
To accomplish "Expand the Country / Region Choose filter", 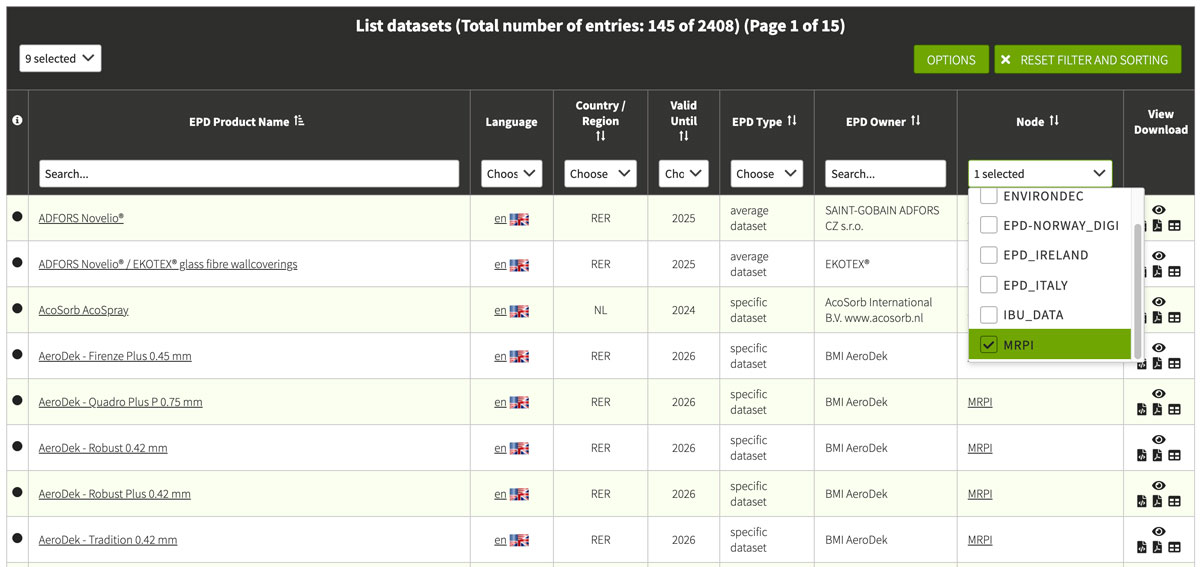I will (x=600, y=173).
